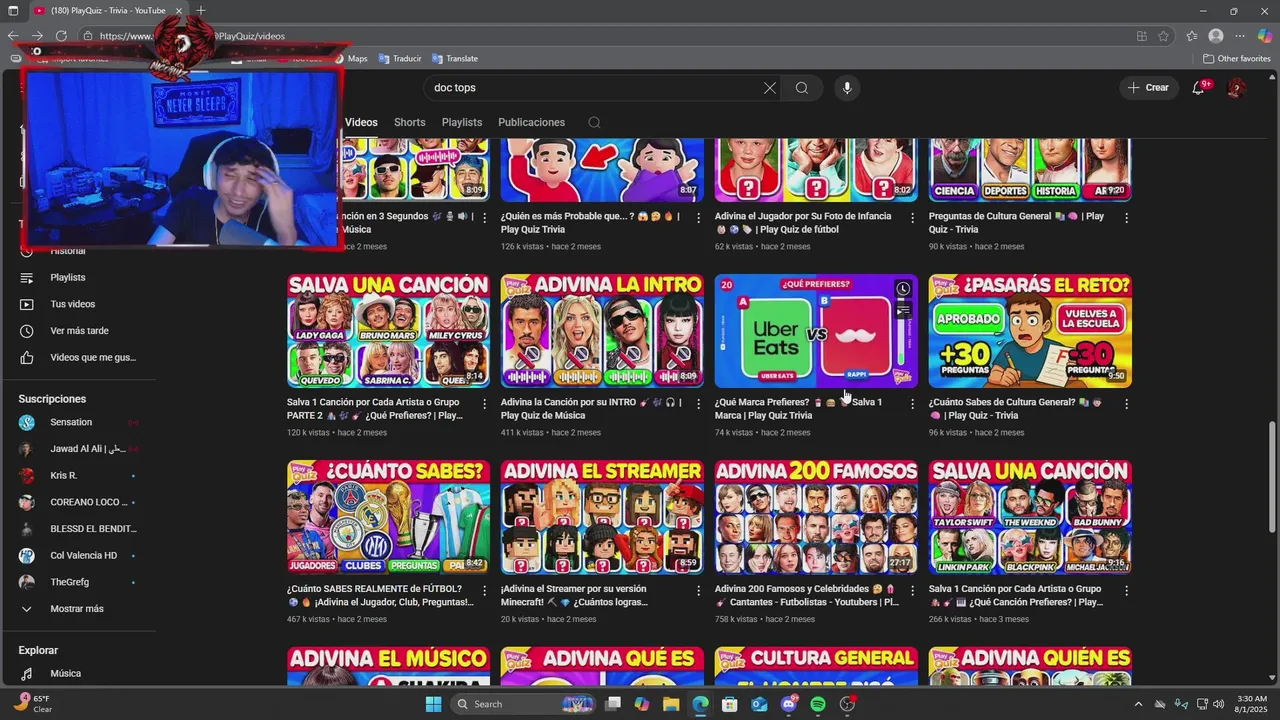The width and height of the screenshot is (1280, 720).
Task: Open options for '¿Cuánto Sabes de Cultura General?' video
Action: [x=1126, y=404]
